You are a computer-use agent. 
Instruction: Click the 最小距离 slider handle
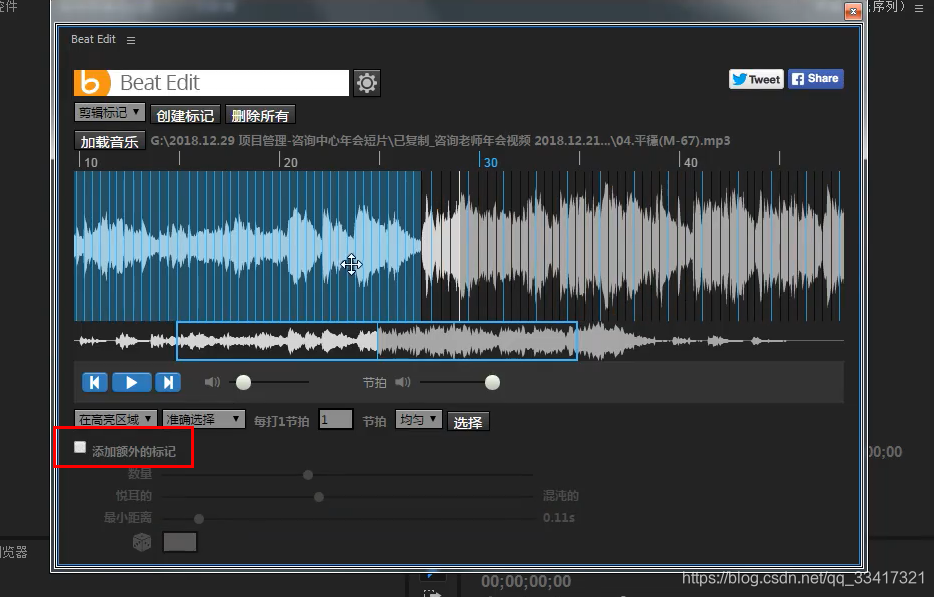pyautogui.click(x=199, y=519)
